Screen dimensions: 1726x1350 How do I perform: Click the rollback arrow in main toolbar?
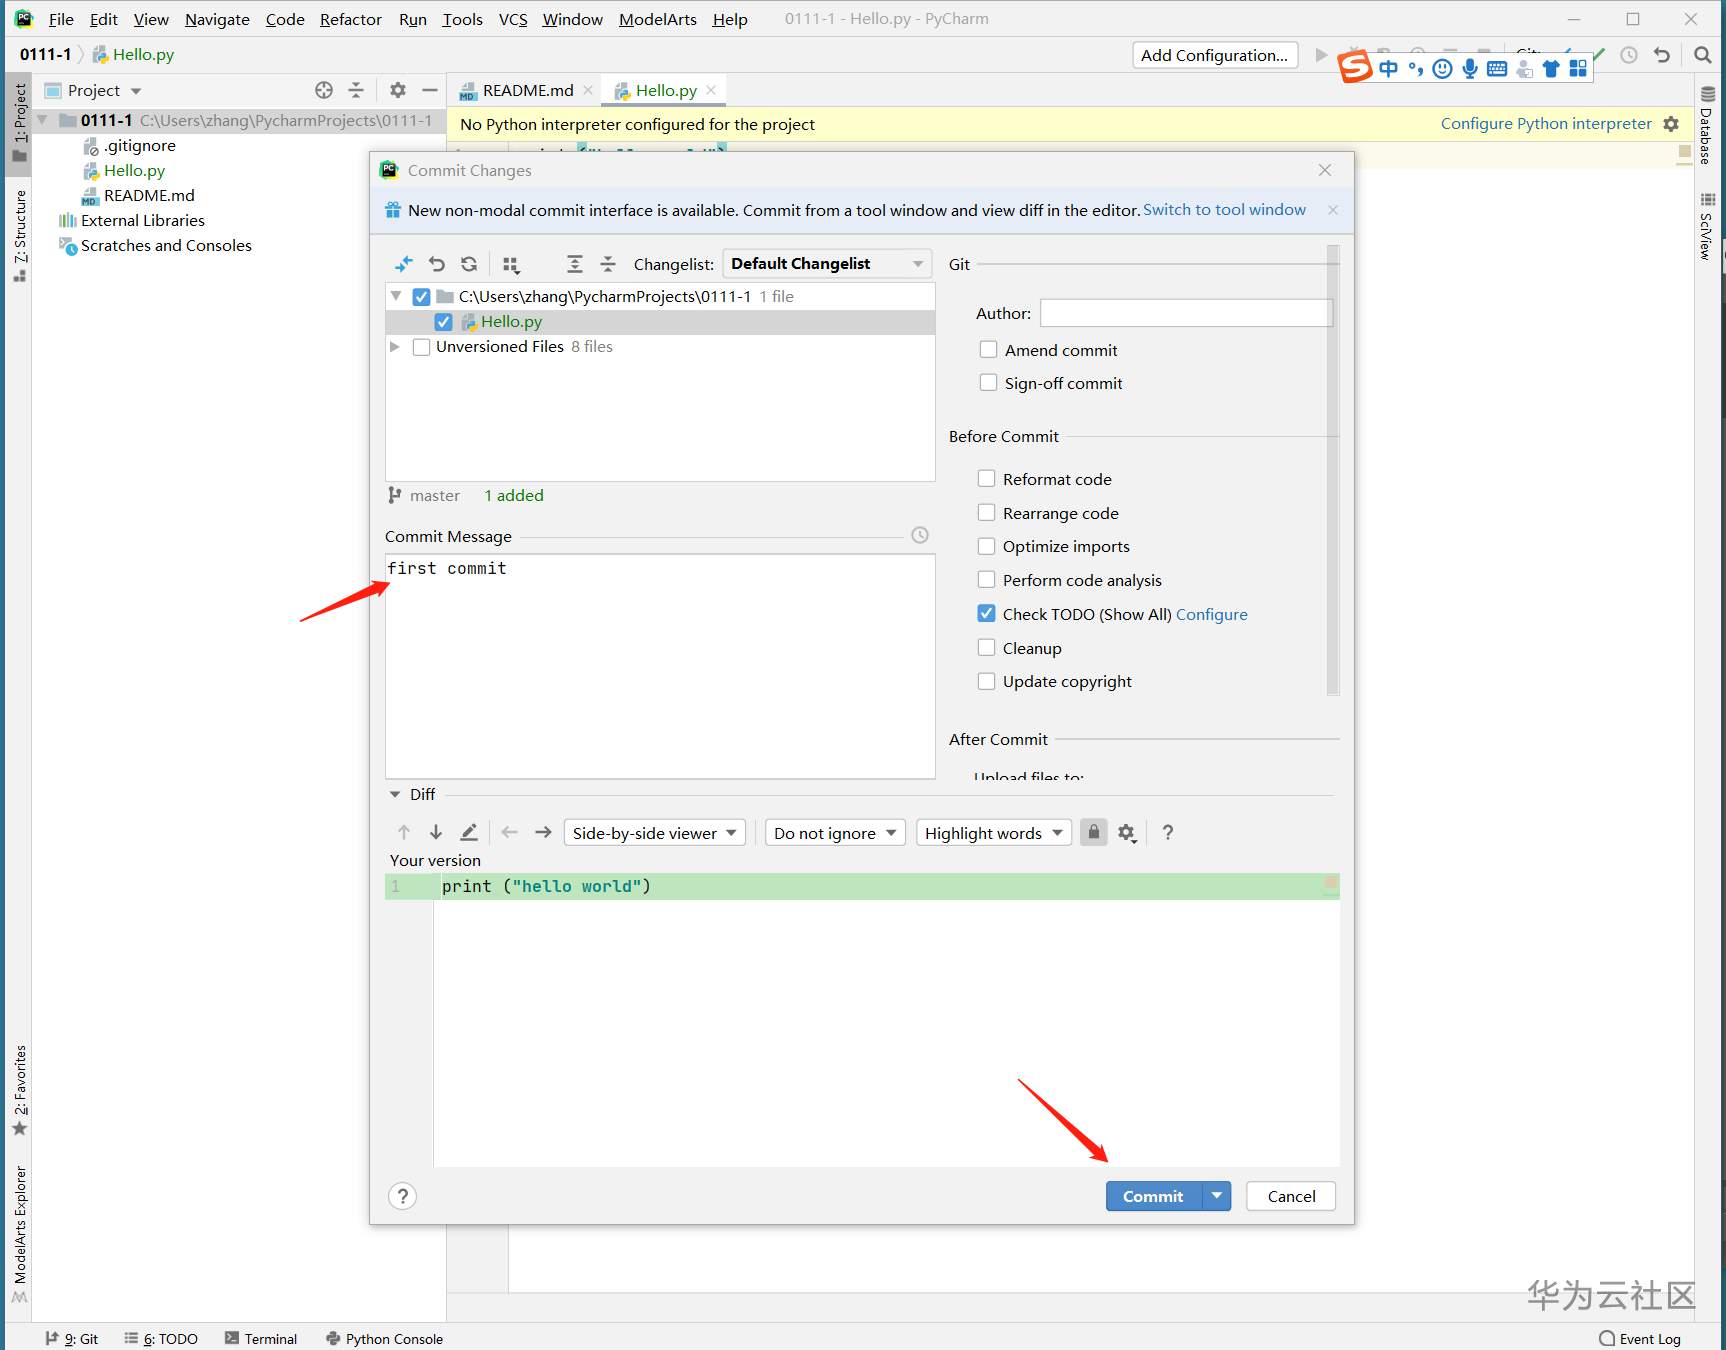[1662, 55]
